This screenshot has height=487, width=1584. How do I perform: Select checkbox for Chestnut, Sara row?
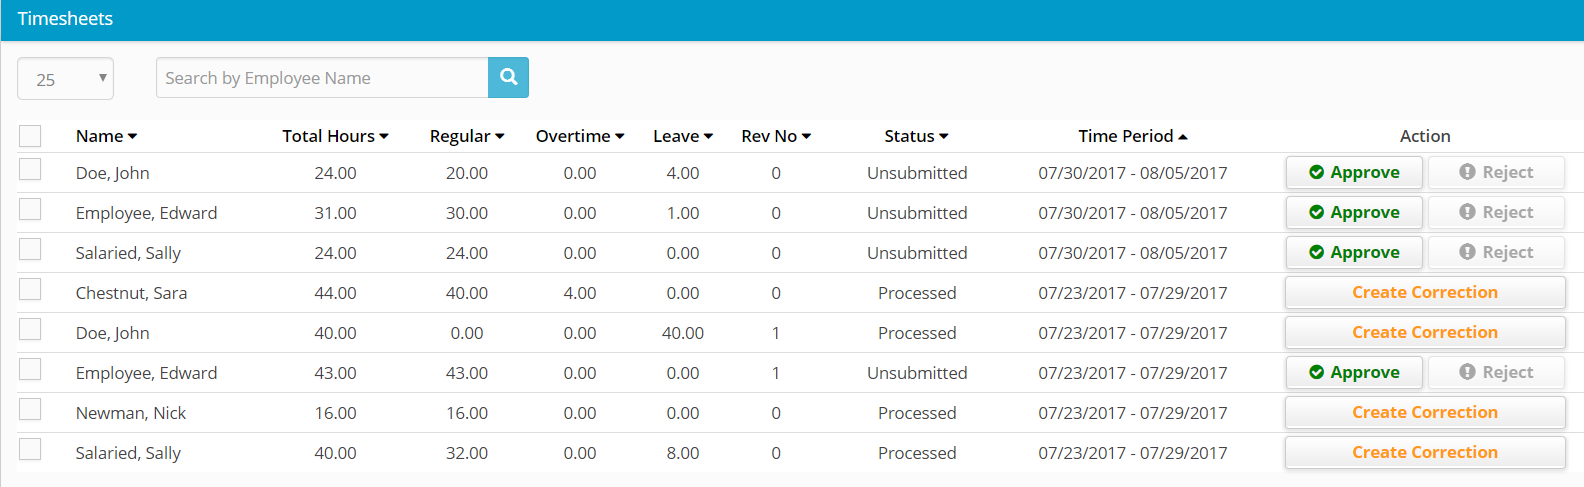pos(30,290)
